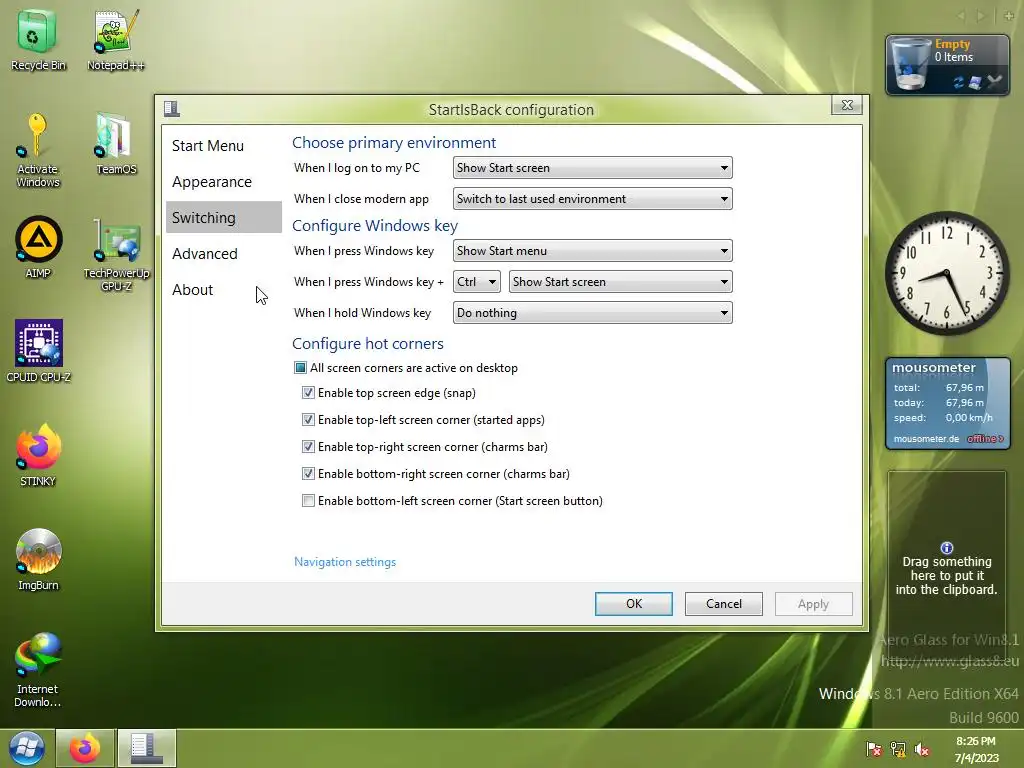Check Enable bottom-left screen corner option
The image size is (1024, 768).
pyautogui.click(x=308, y=501)
